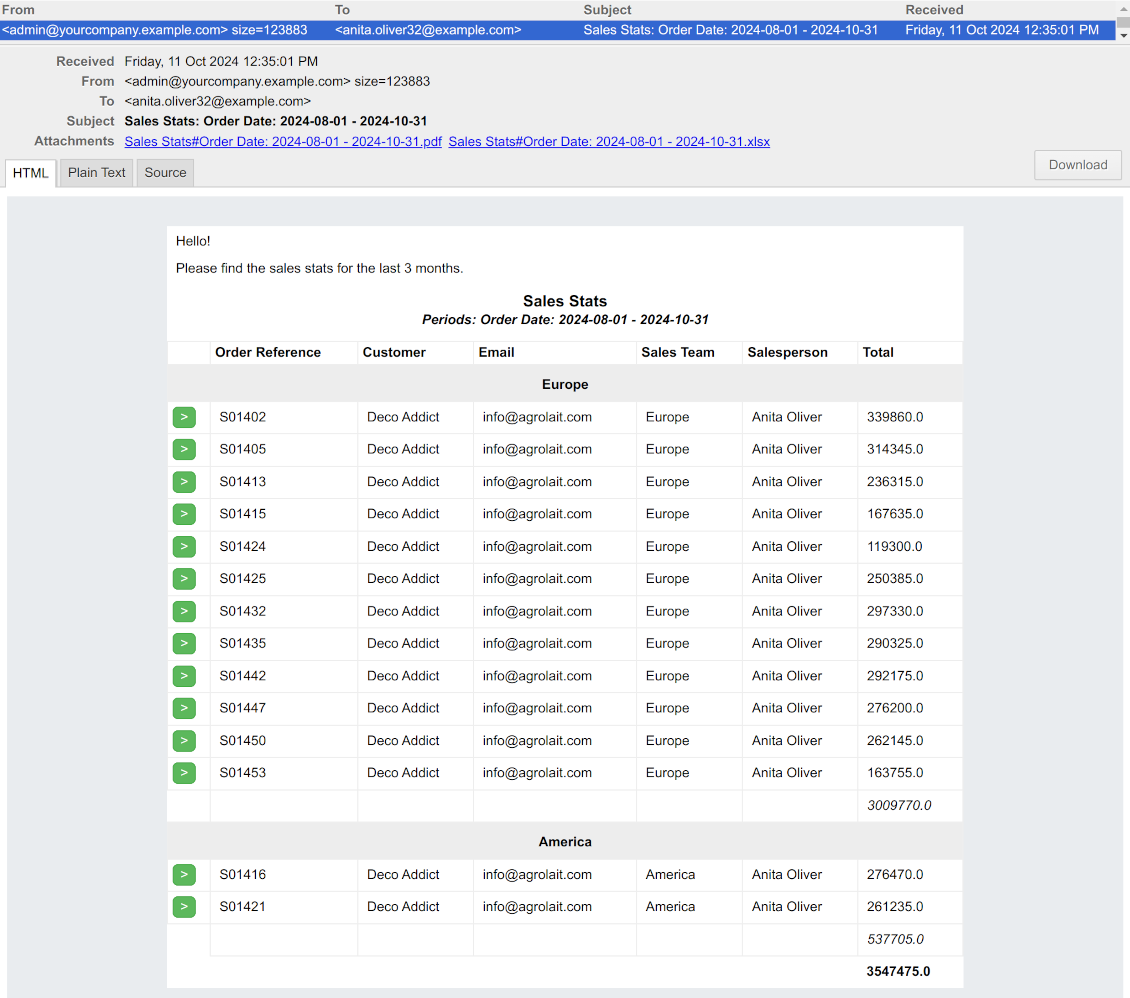This screenshot has height=998, width=1130.
Task: Switch to the Source tab
Action: [165, 173]
